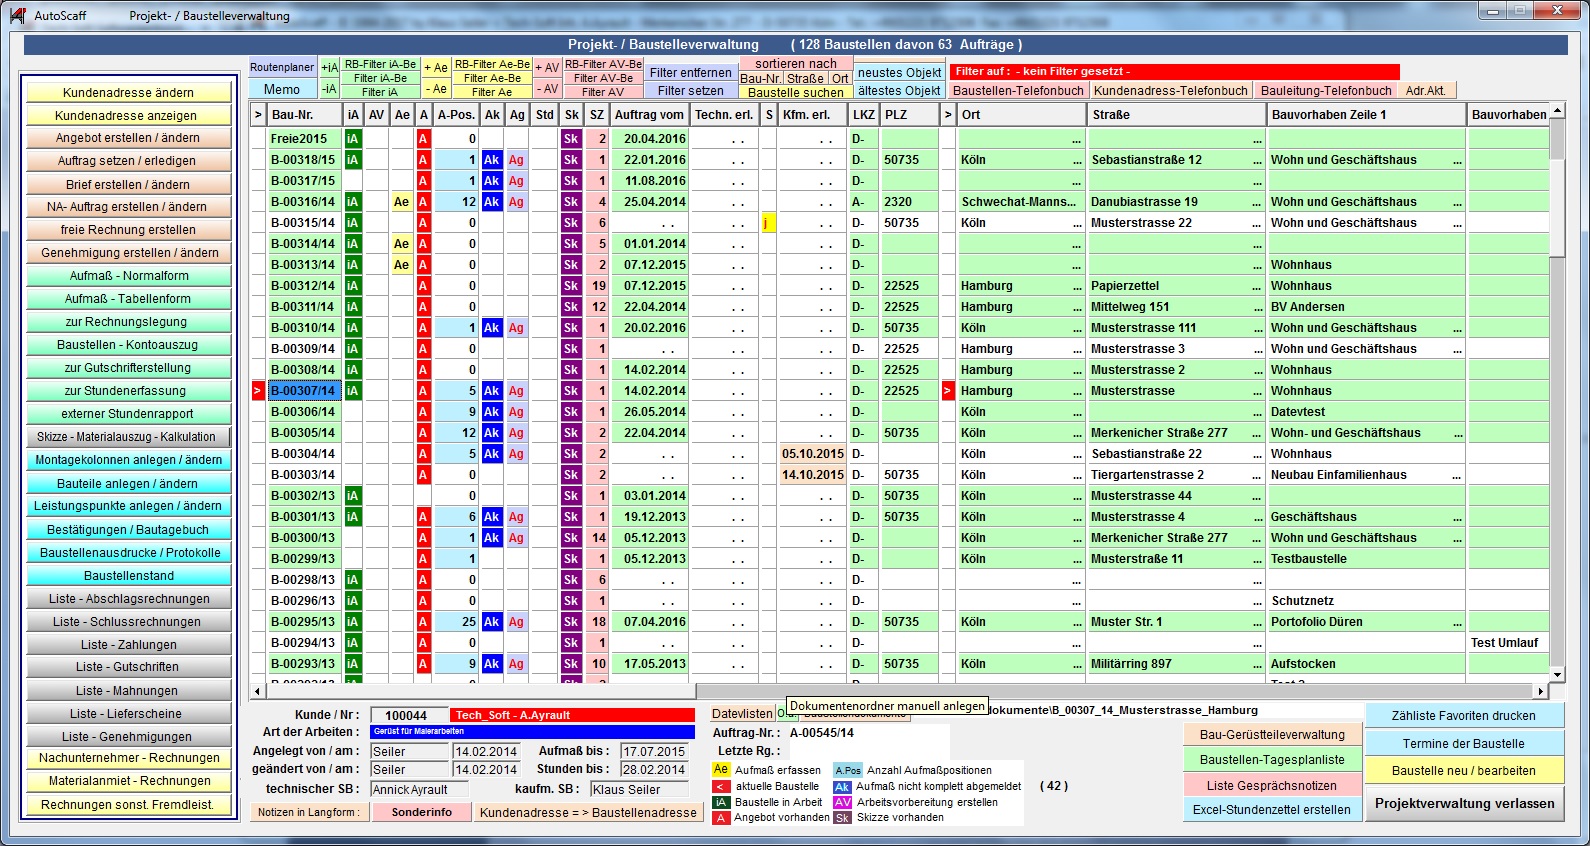Image resolution: width=1590 pixels, height=846 pixels.
Task: Toggle the -AV filter button
Action: pos(546,89)
